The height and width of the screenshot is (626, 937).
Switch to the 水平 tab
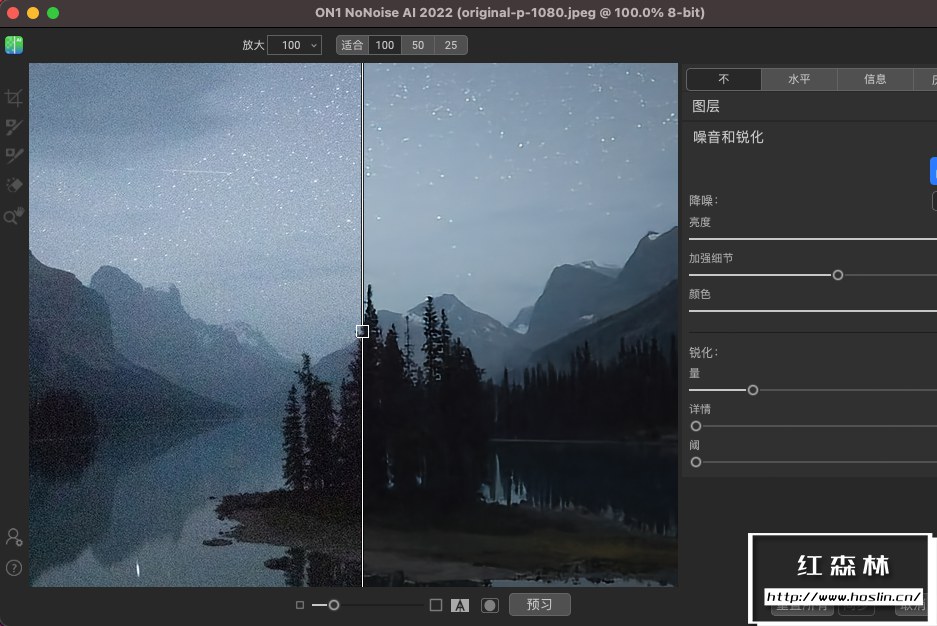point(799,79)
